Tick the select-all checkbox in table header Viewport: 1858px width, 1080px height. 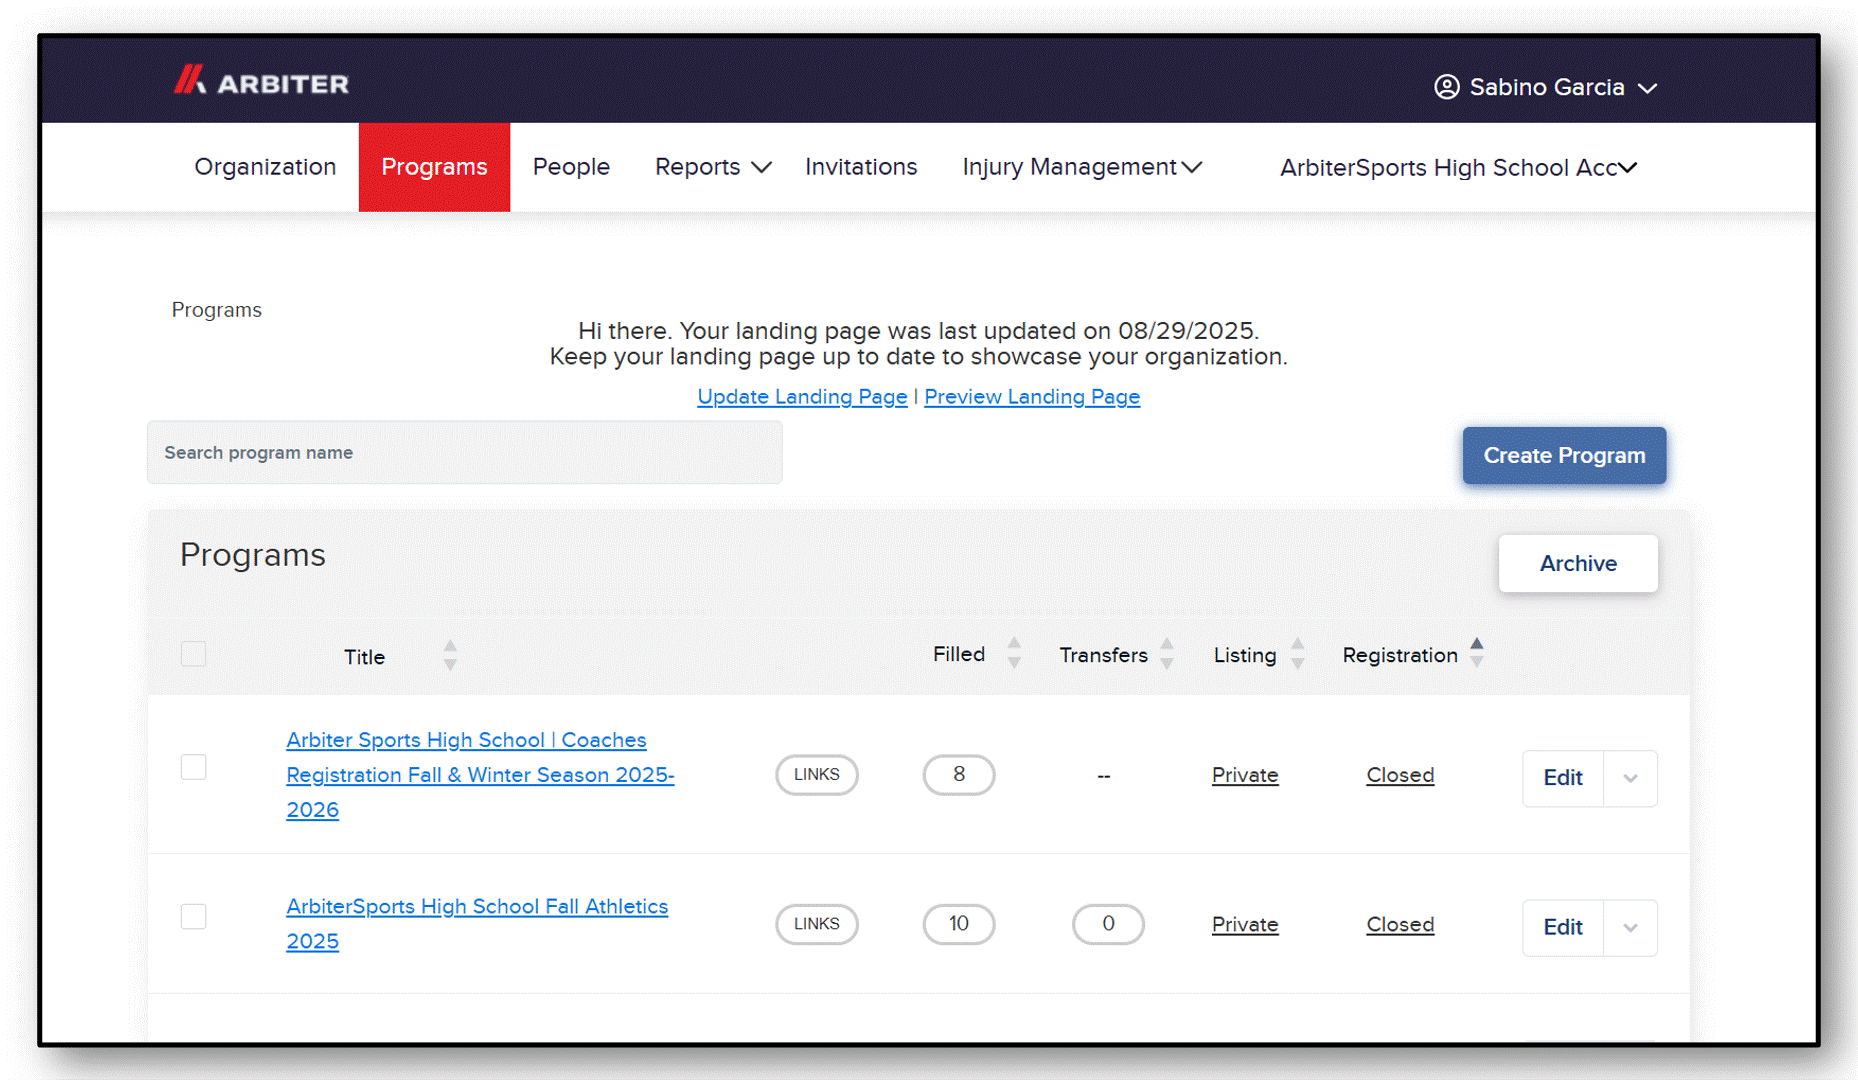tap(194, 654)
